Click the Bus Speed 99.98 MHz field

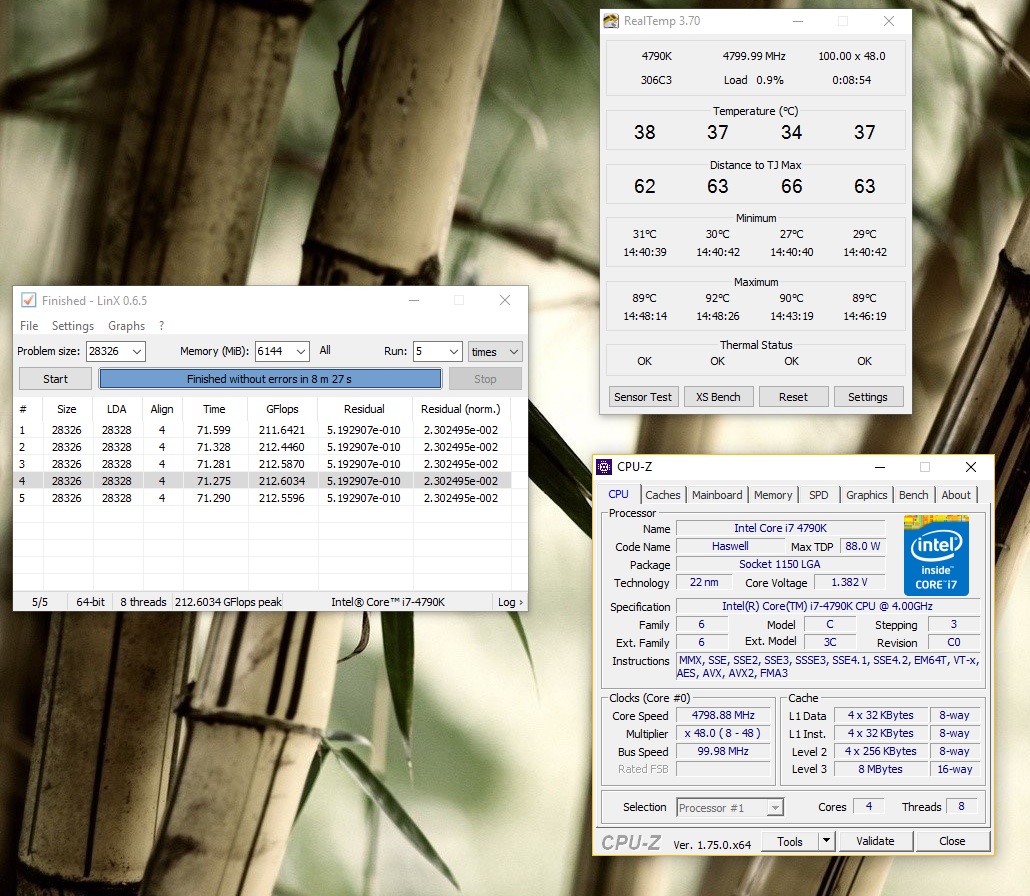click(x=723, y=751)
